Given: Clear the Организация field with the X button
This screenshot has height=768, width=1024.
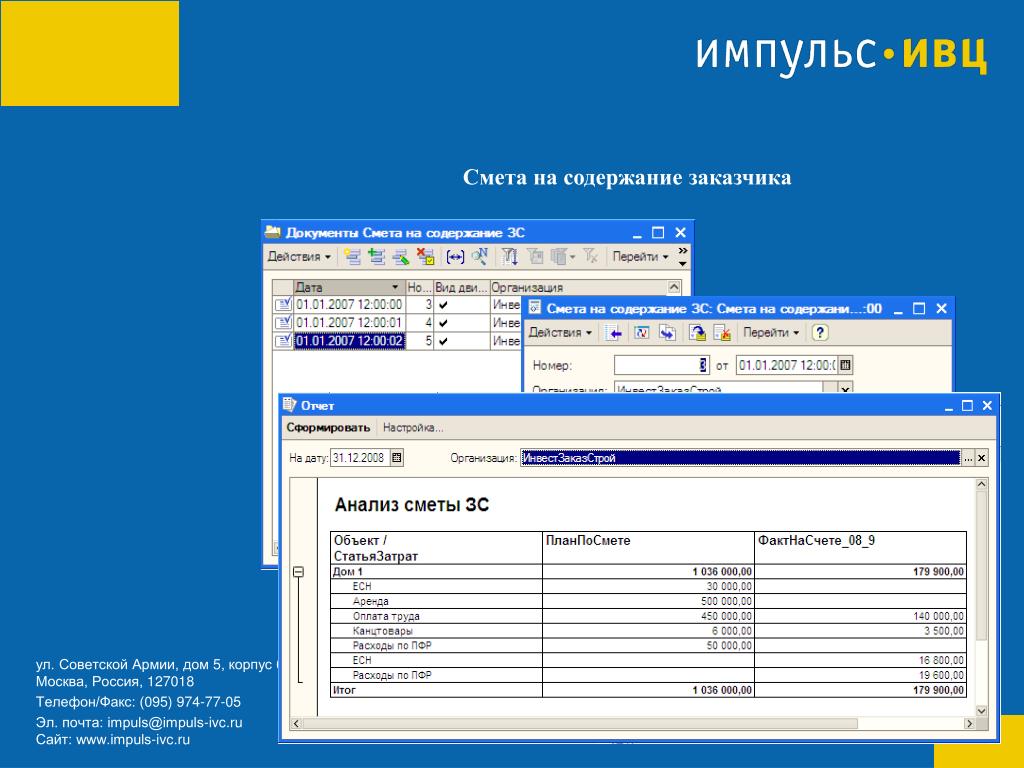Looking at the screenshot, I should (x=981, y=458).
